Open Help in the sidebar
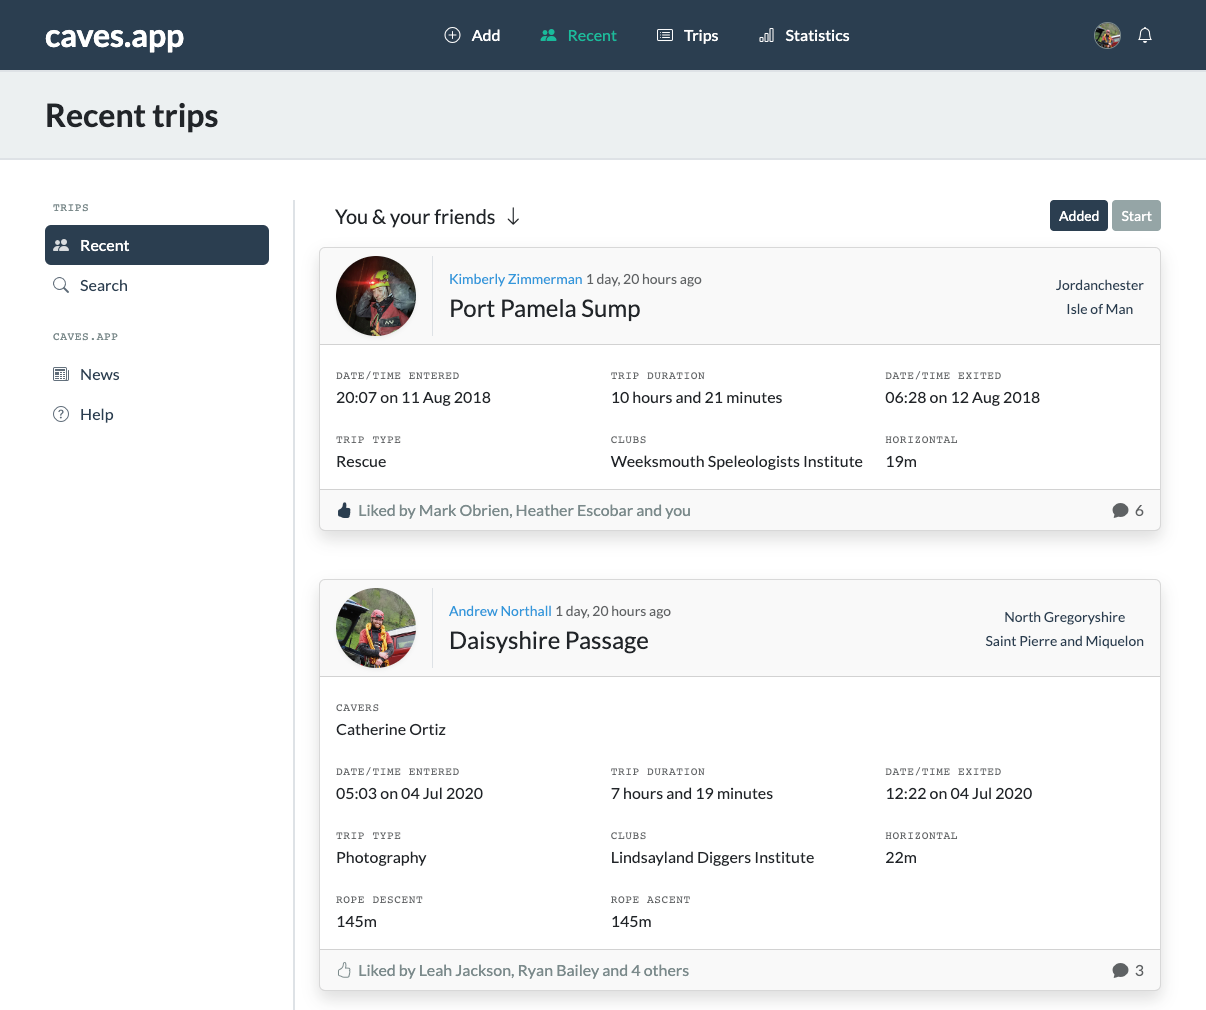The height and width of the screenshot is (1010, 1206). [x=96, y=414]
